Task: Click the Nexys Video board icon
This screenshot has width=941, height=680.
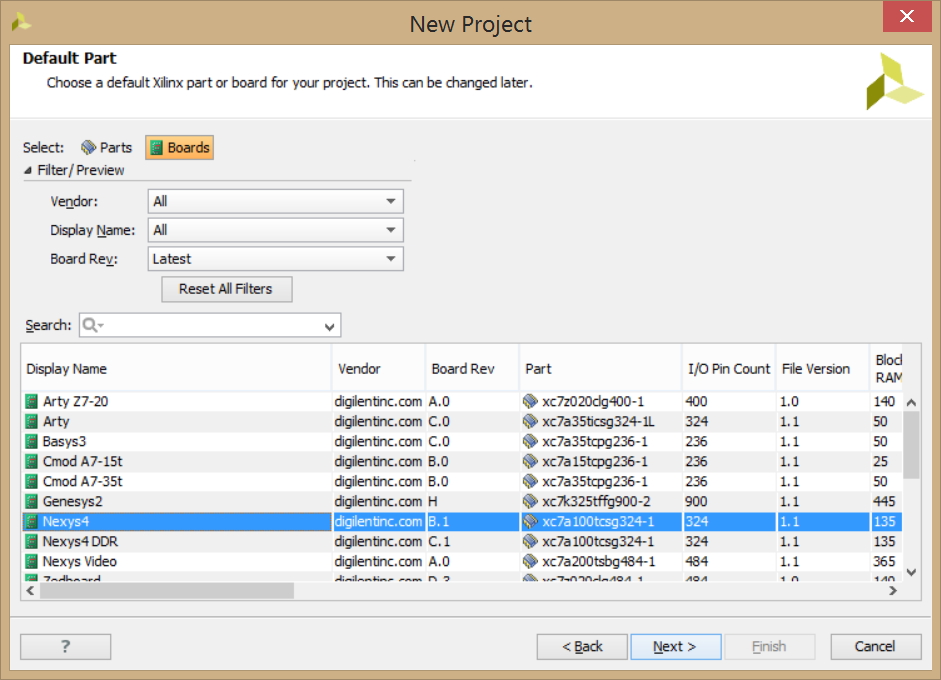Action: tap(32, 562)
